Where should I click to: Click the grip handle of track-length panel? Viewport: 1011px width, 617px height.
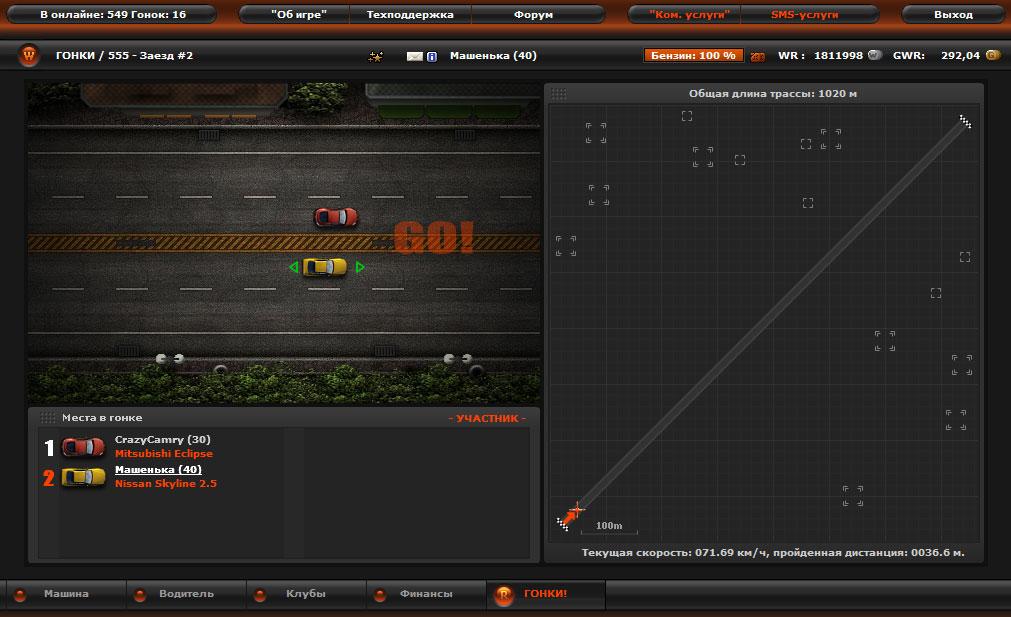pyautogui.click(x=559, y=94)
